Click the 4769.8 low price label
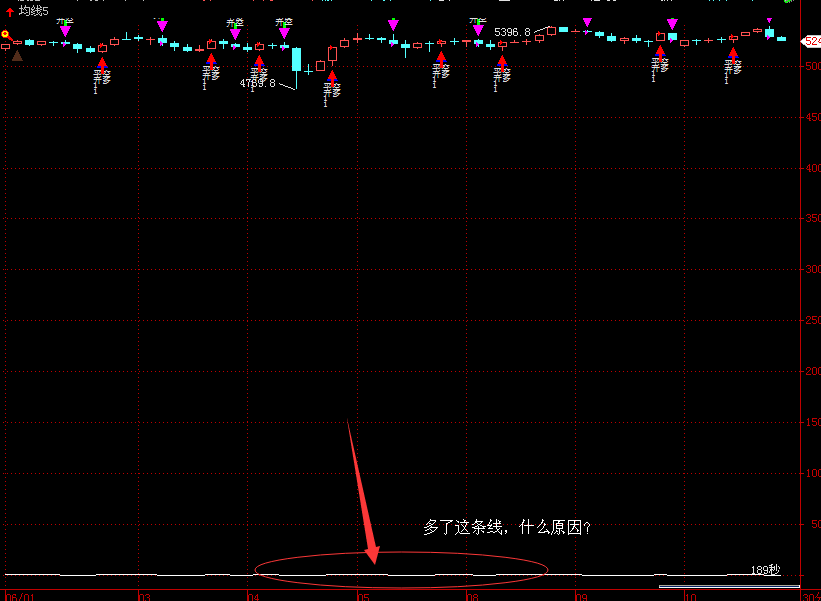 click(x=257, y=83)
